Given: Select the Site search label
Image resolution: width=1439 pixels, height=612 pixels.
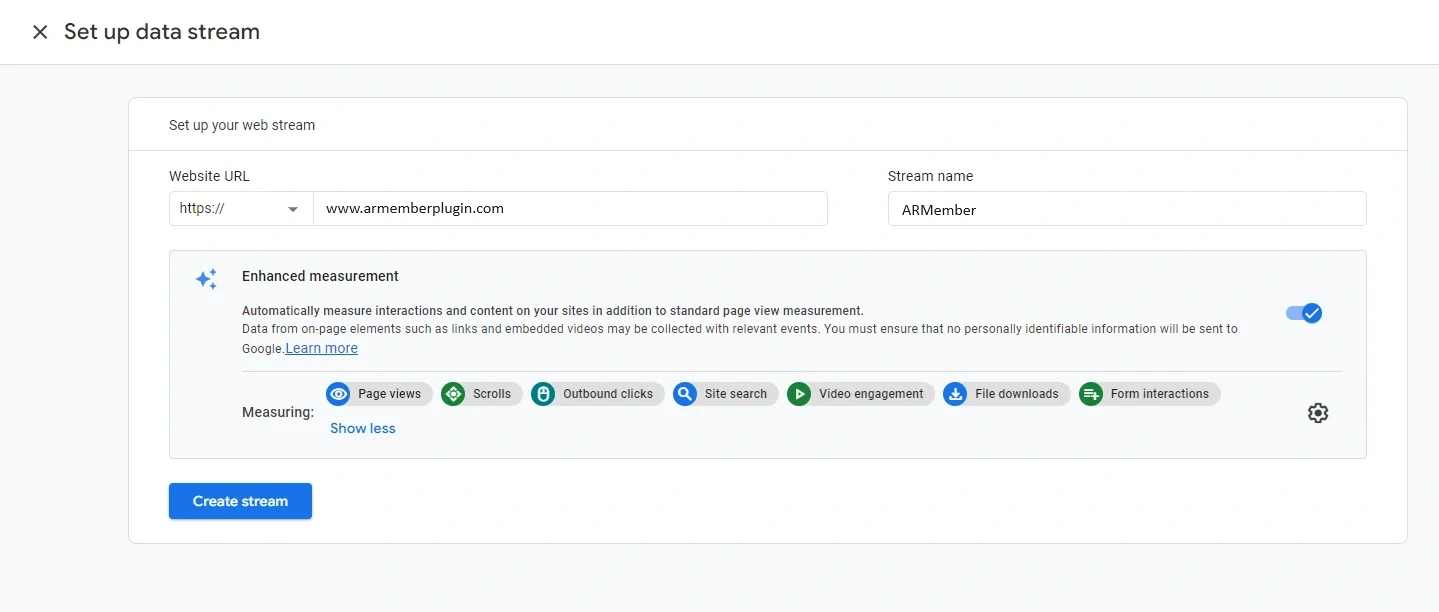Looking at the screenshot, I should tap(736, 394).
